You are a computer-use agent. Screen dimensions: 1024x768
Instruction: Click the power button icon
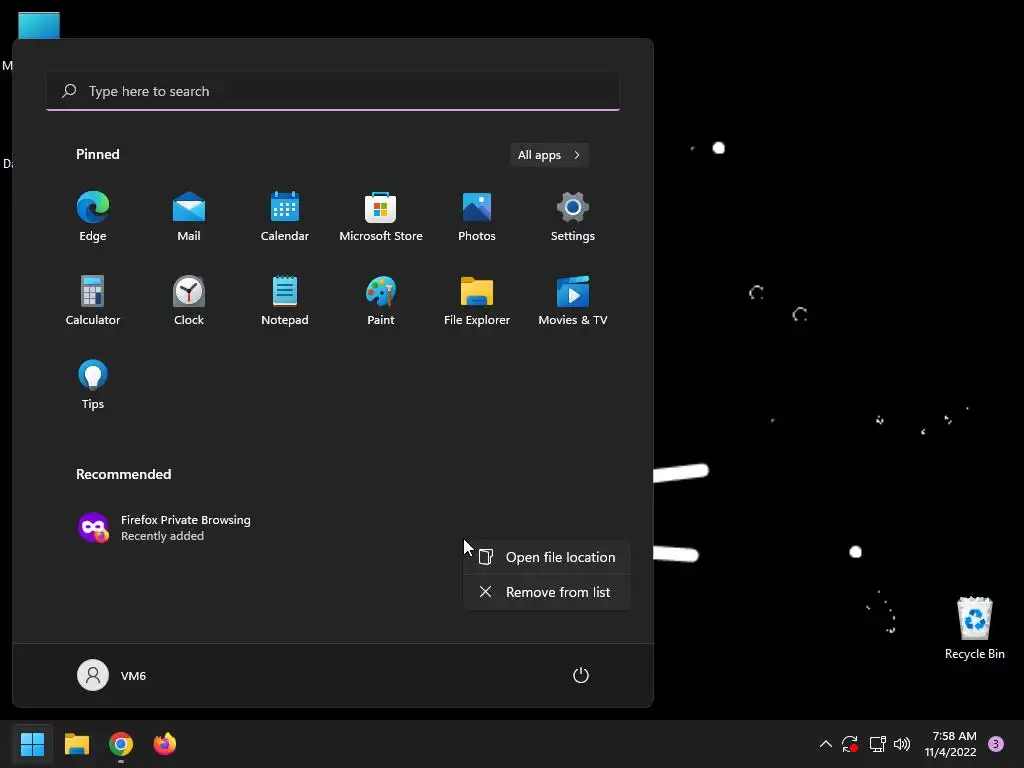(581, 675)
